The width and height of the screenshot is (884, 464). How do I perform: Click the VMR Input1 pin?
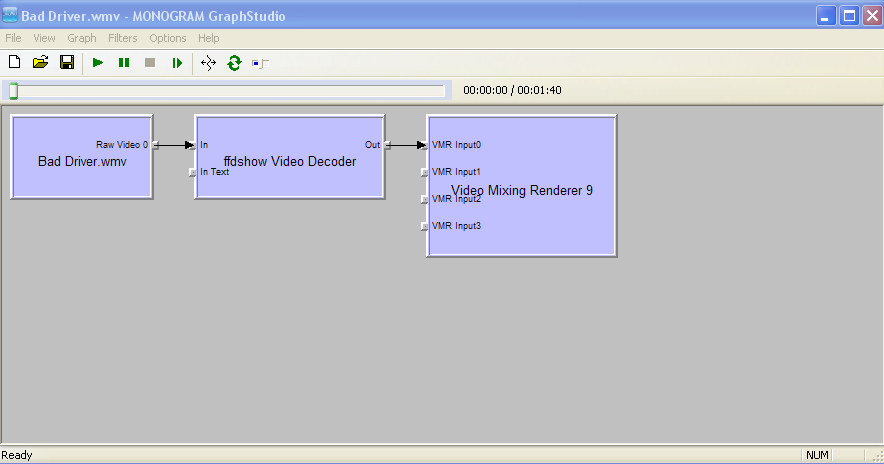pos(425,172)
